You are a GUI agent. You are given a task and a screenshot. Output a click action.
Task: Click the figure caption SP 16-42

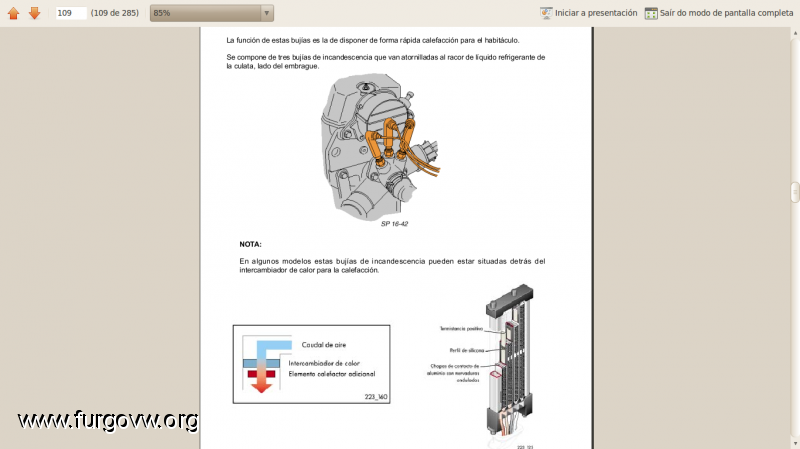pos(394,223)
